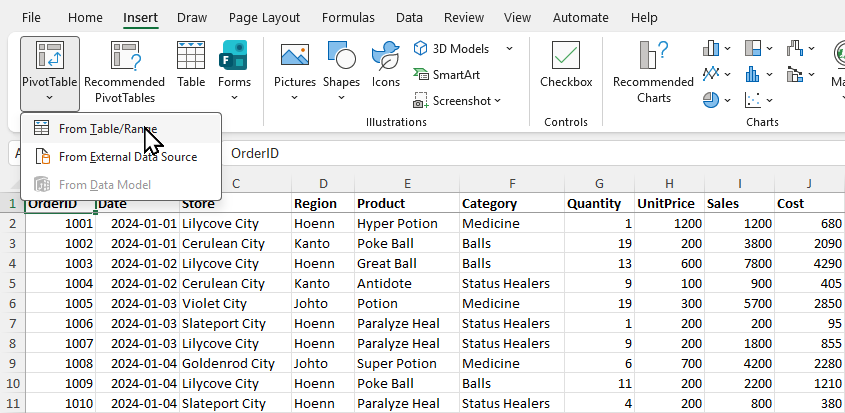
Task: Click the From Table/Range icon
Action: coord(41,128)
